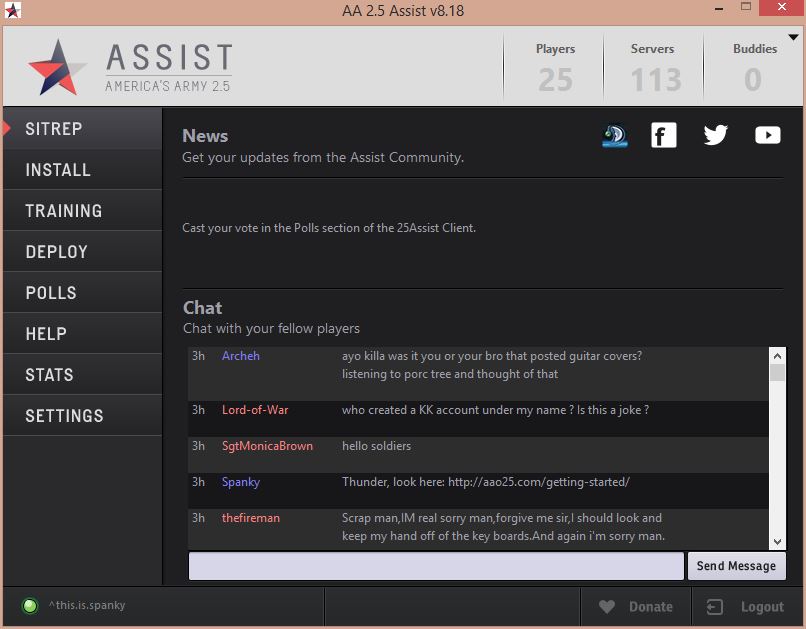The width and height of the screenshot is (806, 629).
Task: Open the POLLS section
Action: (83, 293)
